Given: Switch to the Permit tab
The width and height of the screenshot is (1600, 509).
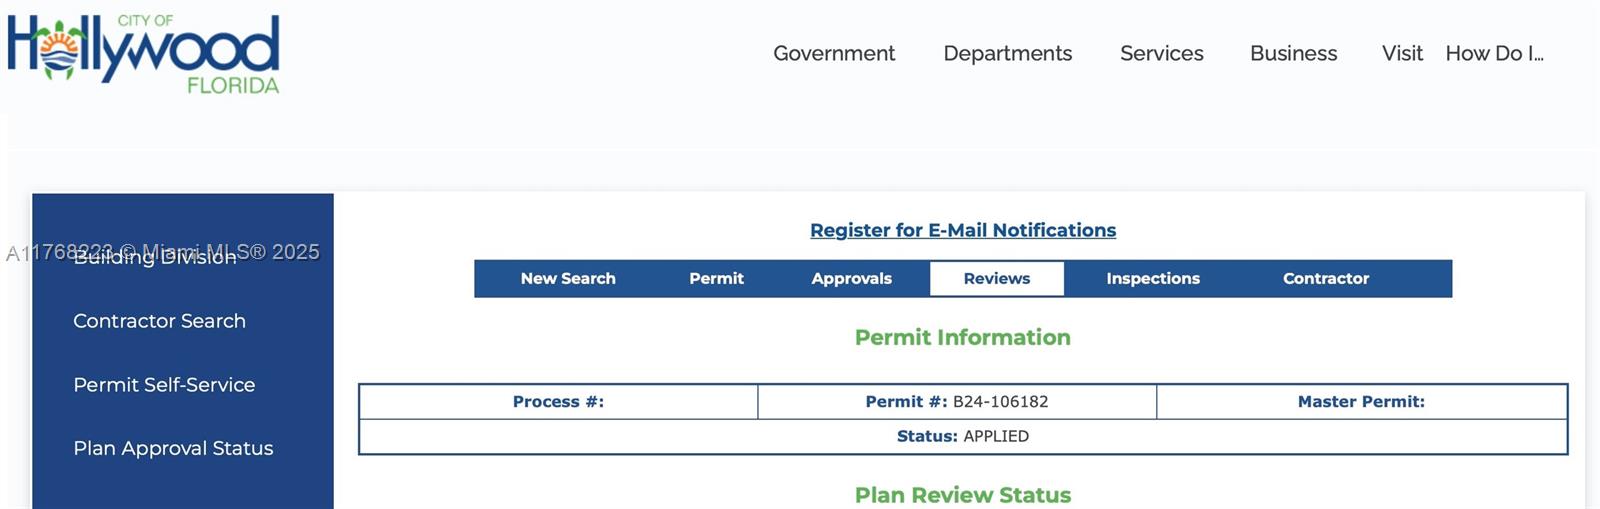Looking at the screenshot, I should point(716,279).
